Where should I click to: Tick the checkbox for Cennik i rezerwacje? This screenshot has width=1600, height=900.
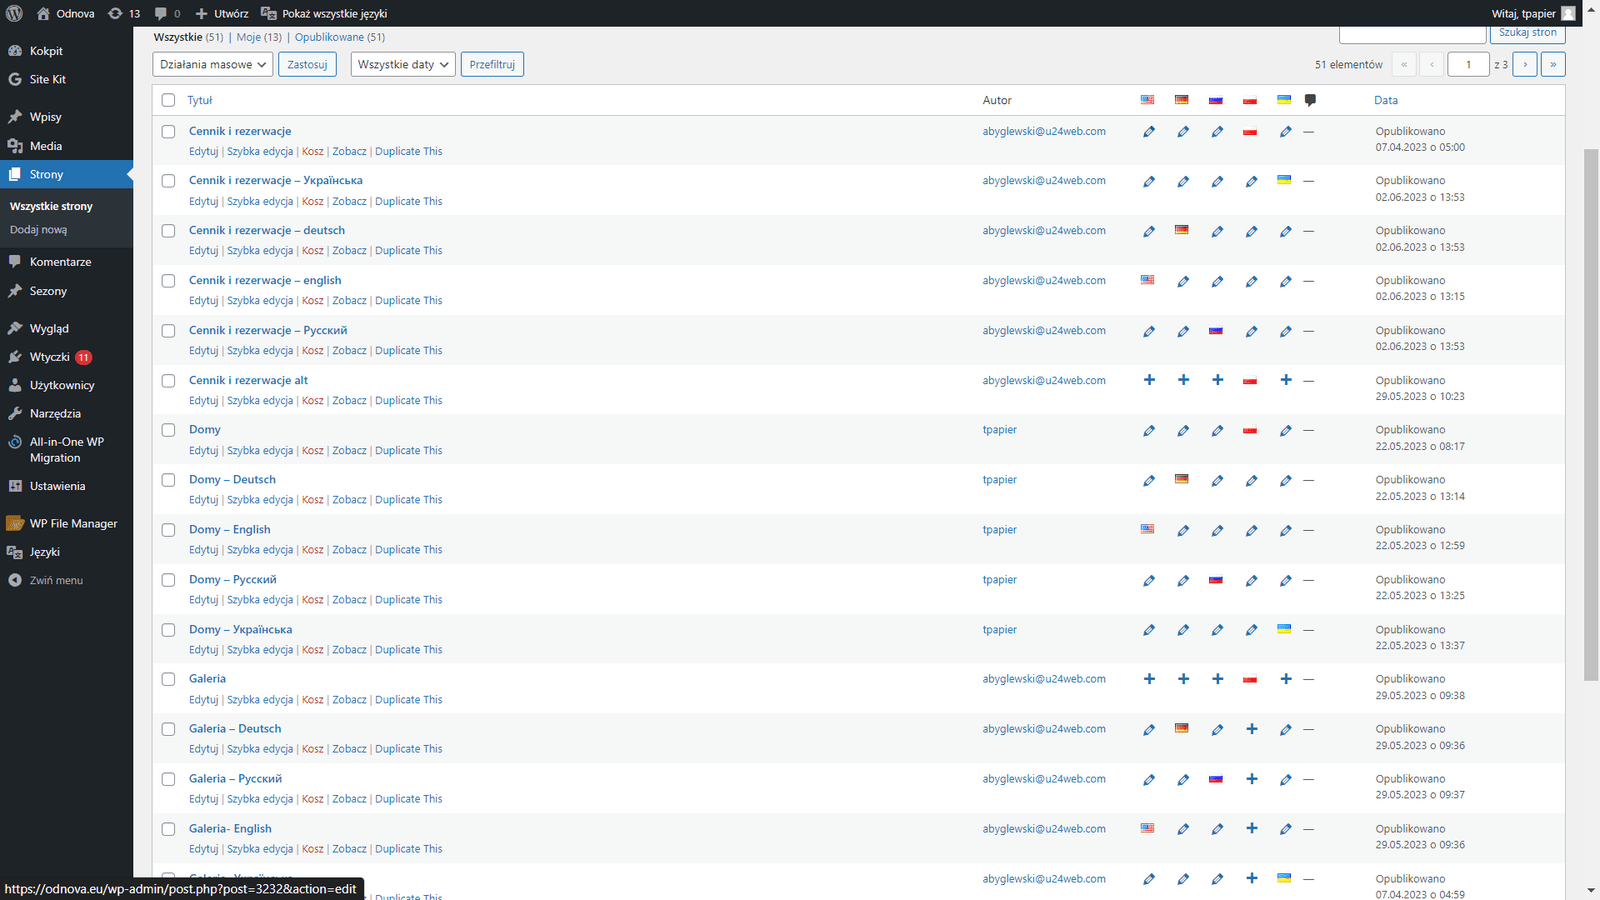[168, 131]
